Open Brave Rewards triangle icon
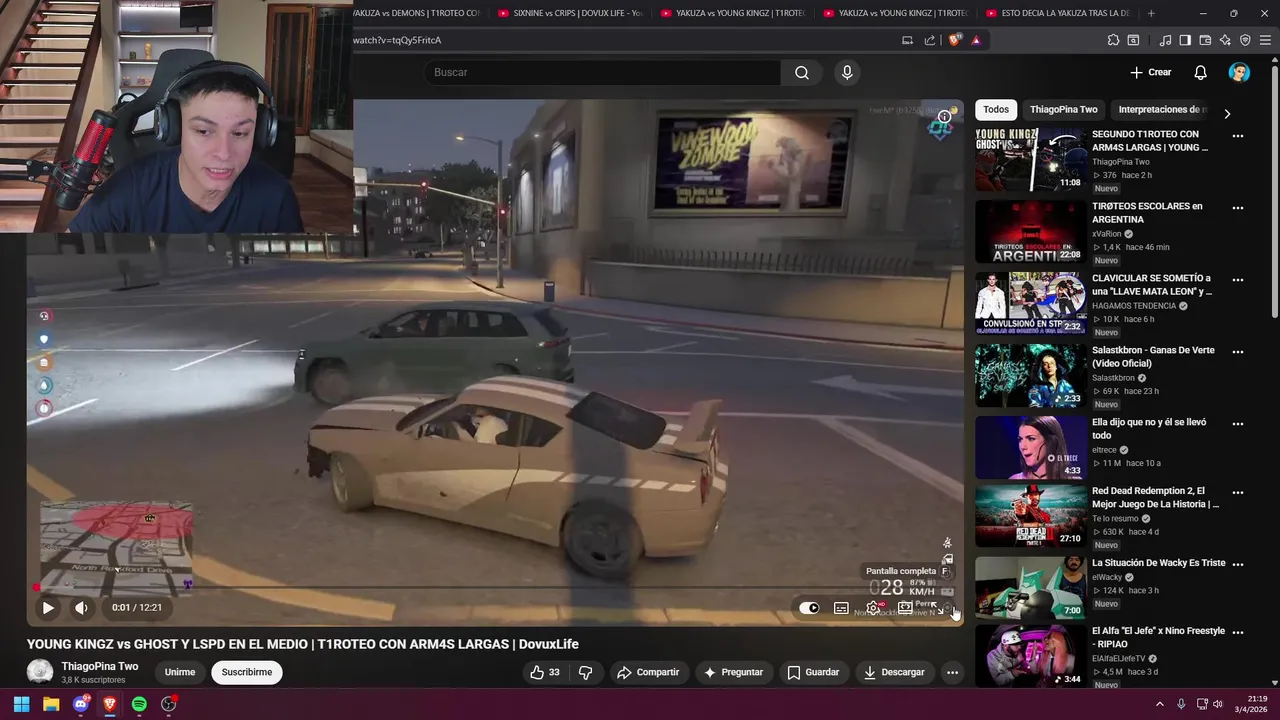The height and width of the screenshot is (720, 1280). pyautogui.click(x=976, y=40)
